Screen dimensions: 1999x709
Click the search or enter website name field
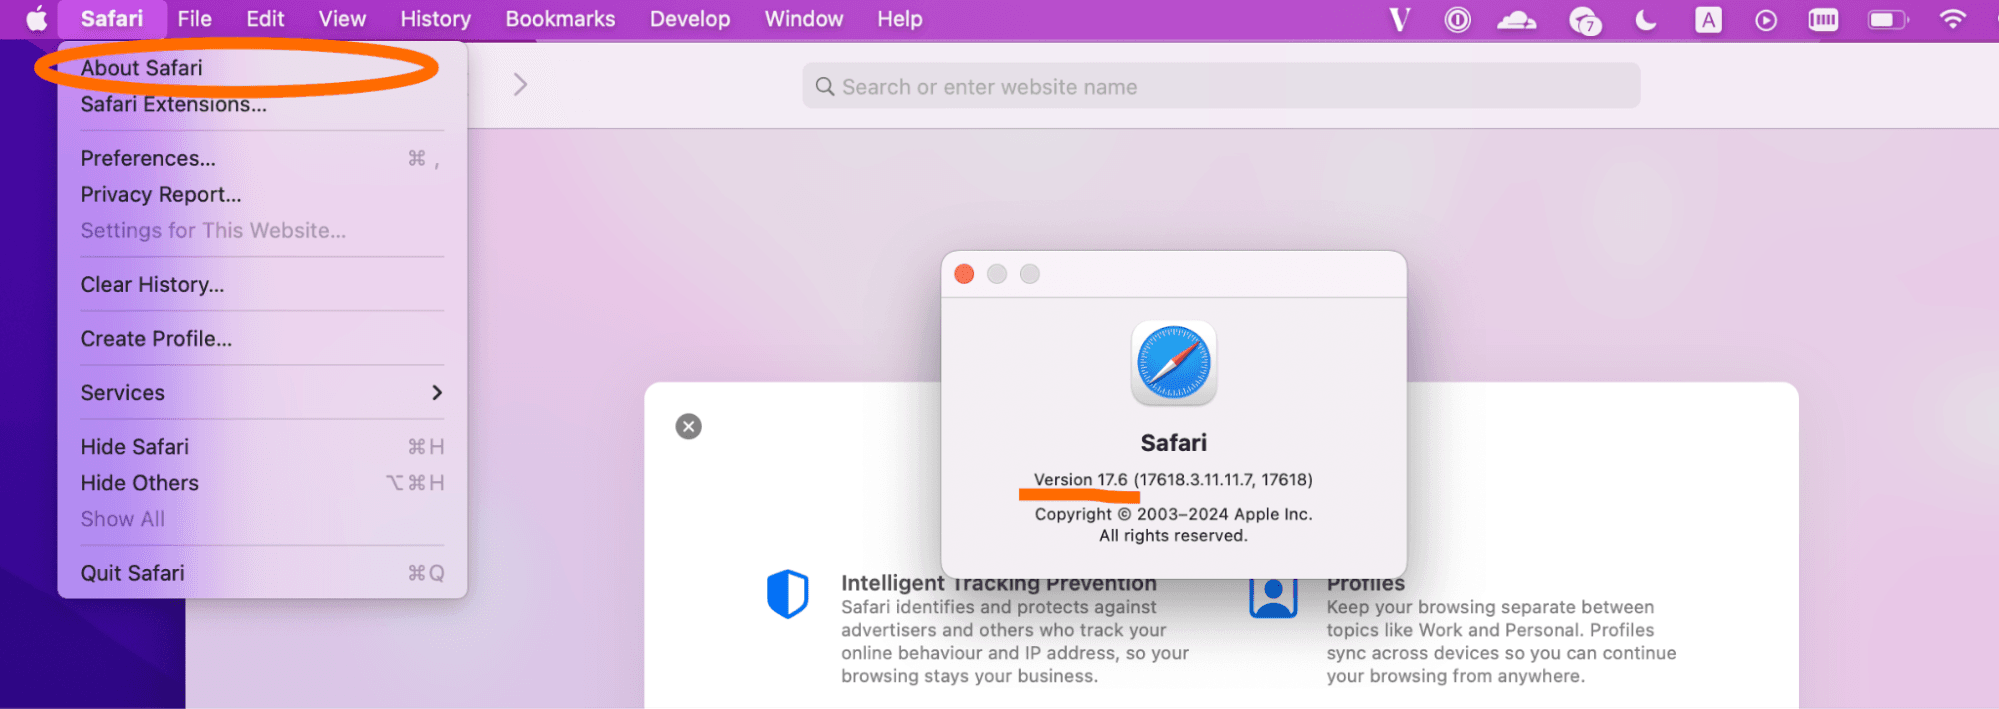tap(1220, 87)
